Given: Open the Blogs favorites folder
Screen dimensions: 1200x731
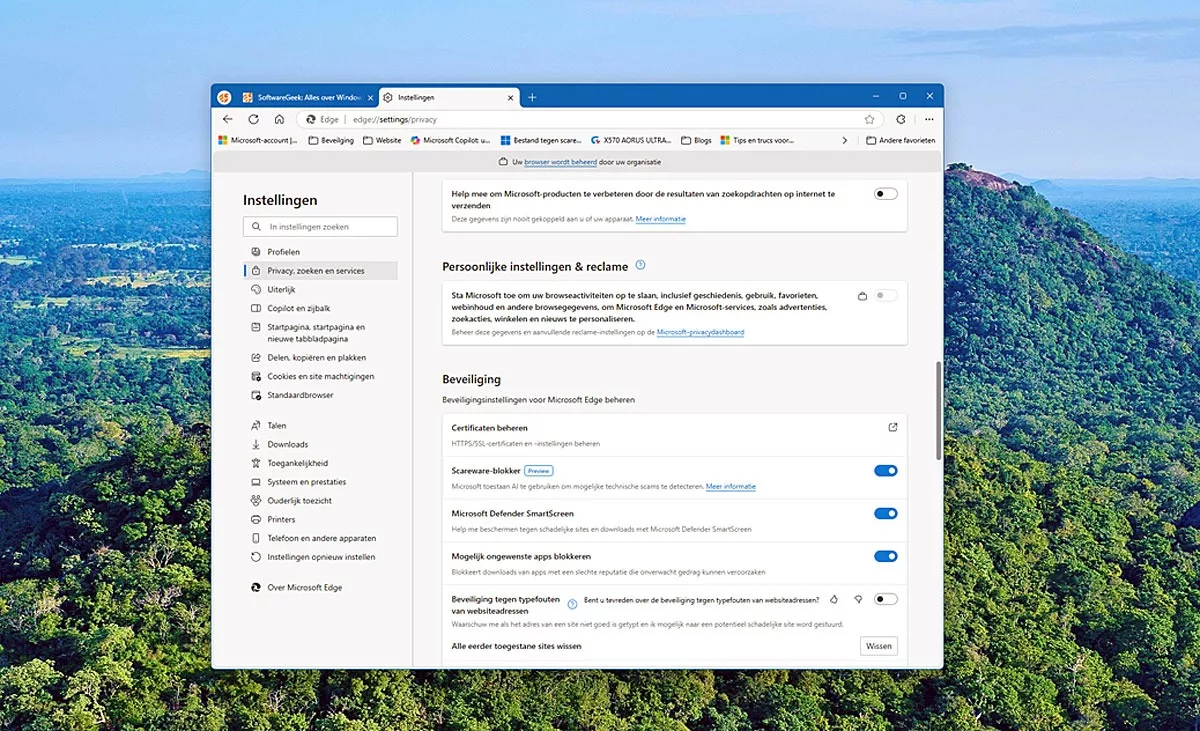Looking at the screenshot, I should click(696, 140).
